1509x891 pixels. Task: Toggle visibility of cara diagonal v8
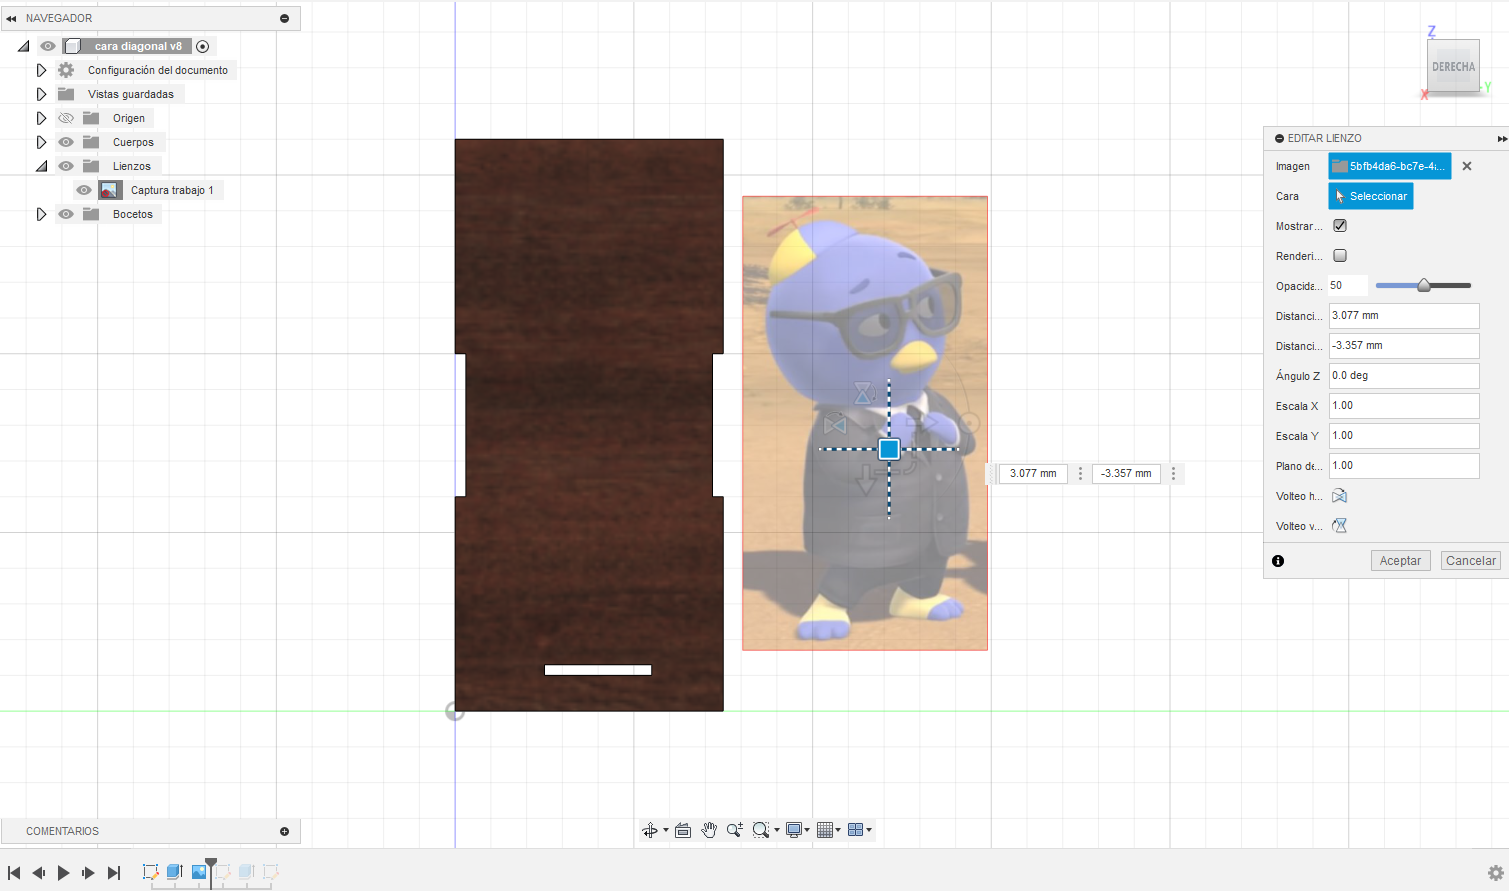[x=48, y=46]
